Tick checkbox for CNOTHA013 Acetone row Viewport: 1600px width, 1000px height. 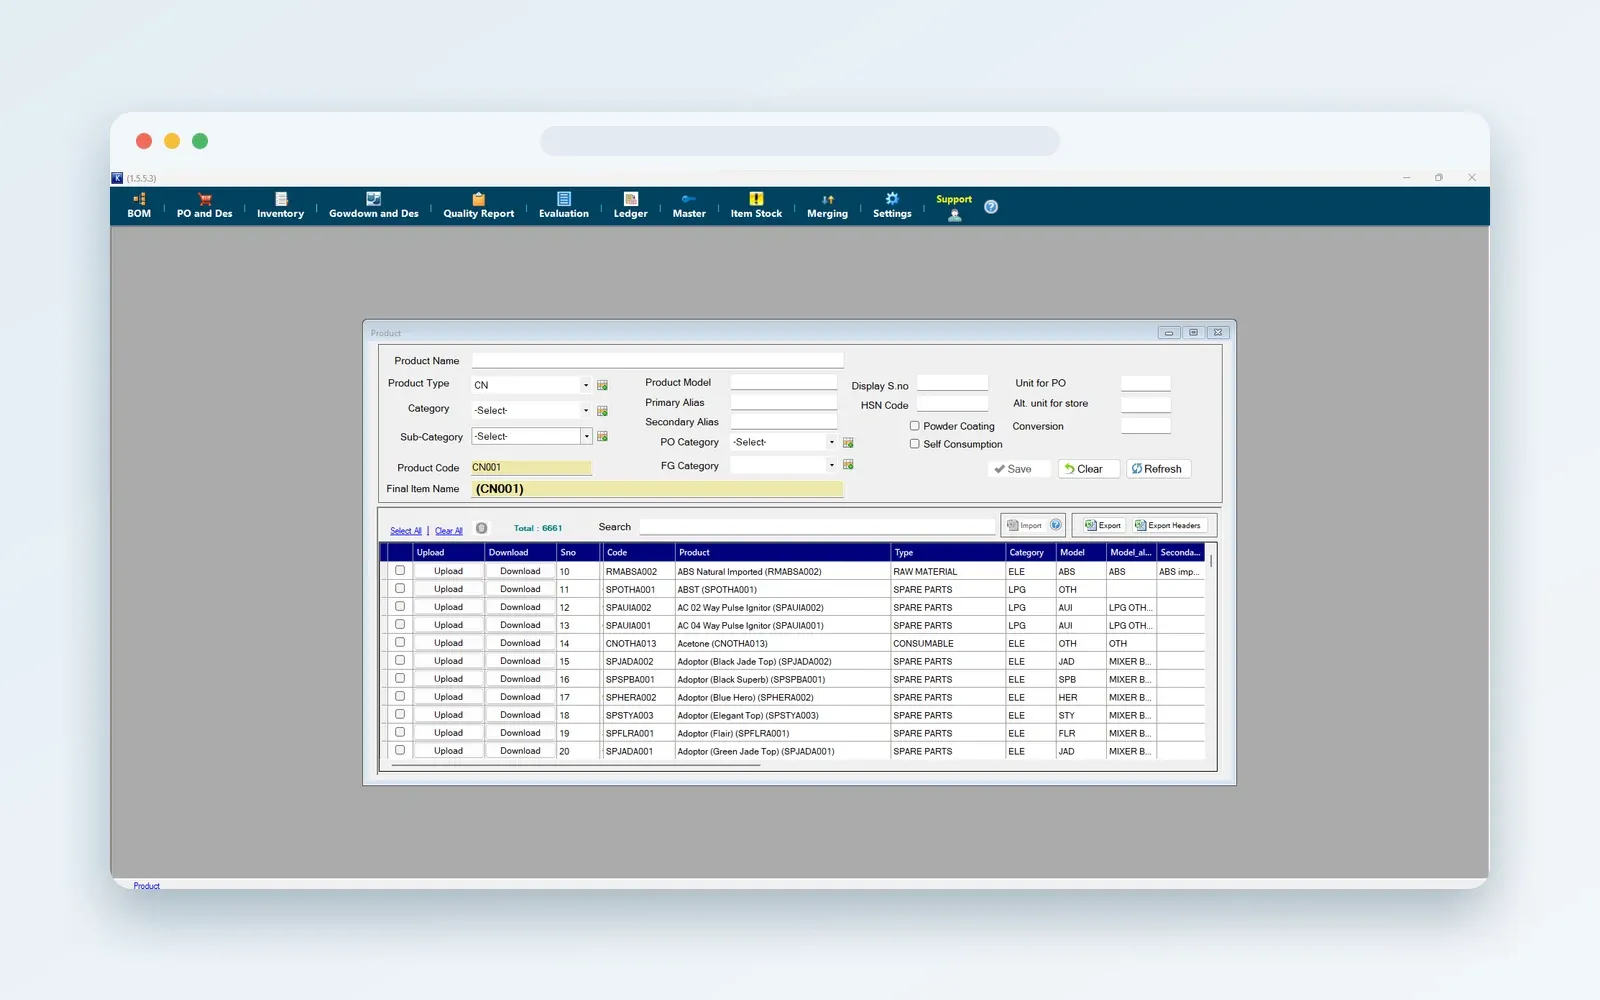pos(400,643)
